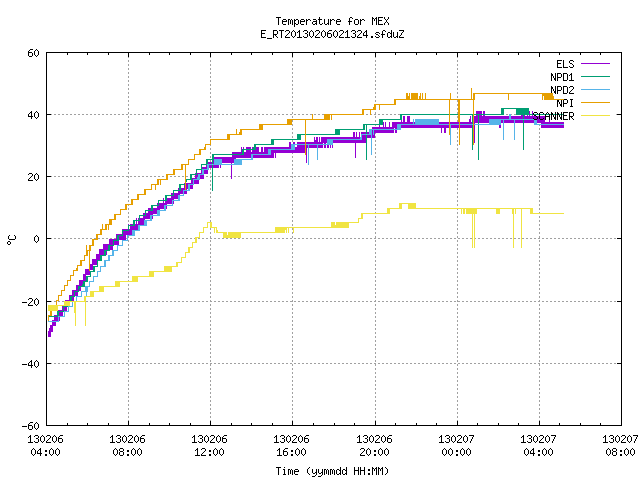
Task: Click the NPI legend label
Action: click(x=565, y=103)
